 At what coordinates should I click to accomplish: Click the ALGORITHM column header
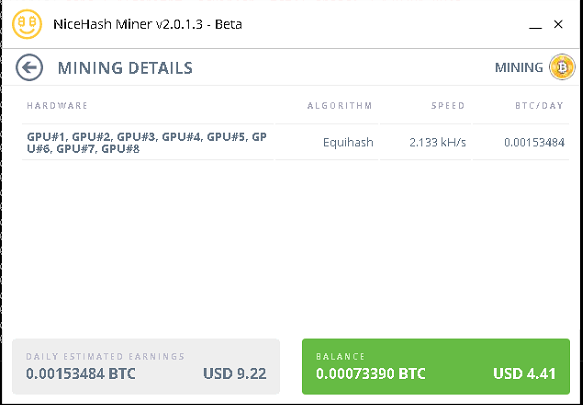[x=339, y=106]
